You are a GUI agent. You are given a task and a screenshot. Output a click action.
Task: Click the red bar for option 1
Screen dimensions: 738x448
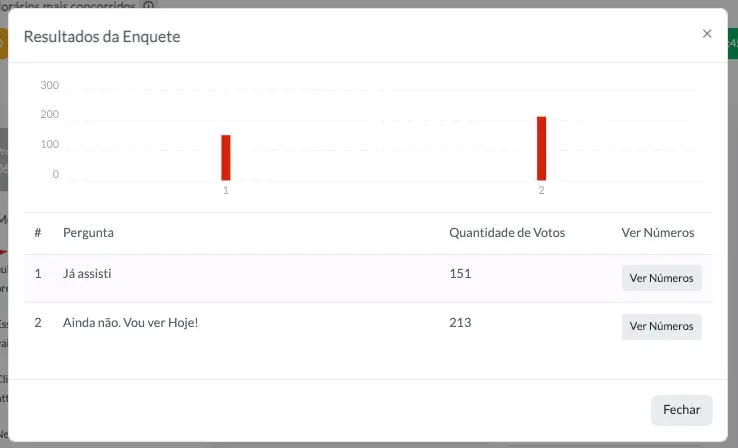point(226,158)
